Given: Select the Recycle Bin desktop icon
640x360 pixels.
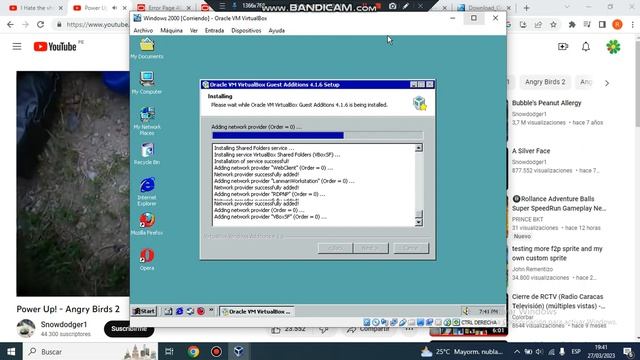Looking at the screenshot, I should point(147,154).
